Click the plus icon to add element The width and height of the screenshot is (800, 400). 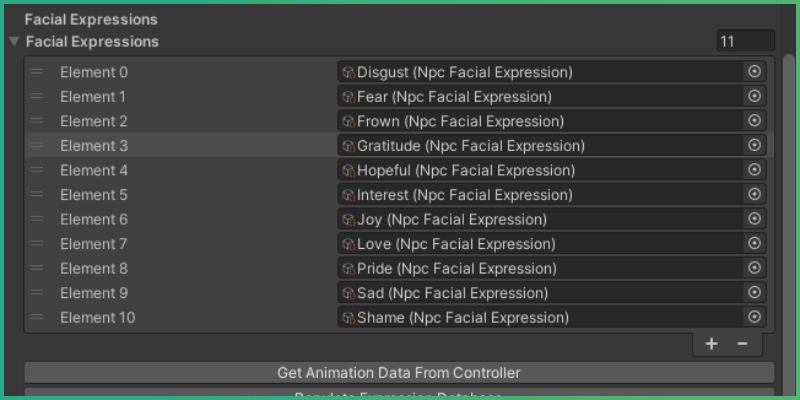pyautogui.click(x=711, y=344)
